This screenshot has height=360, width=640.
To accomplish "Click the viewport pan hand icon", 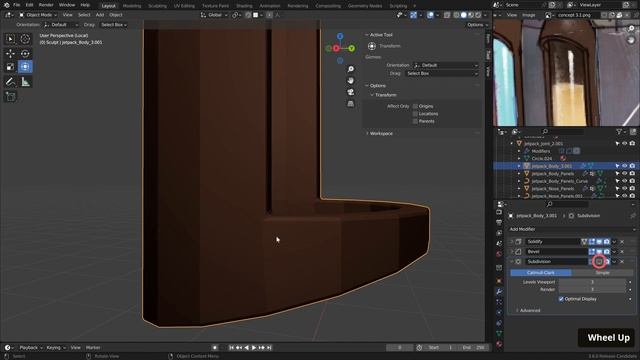I will click(x=351, y=80).
